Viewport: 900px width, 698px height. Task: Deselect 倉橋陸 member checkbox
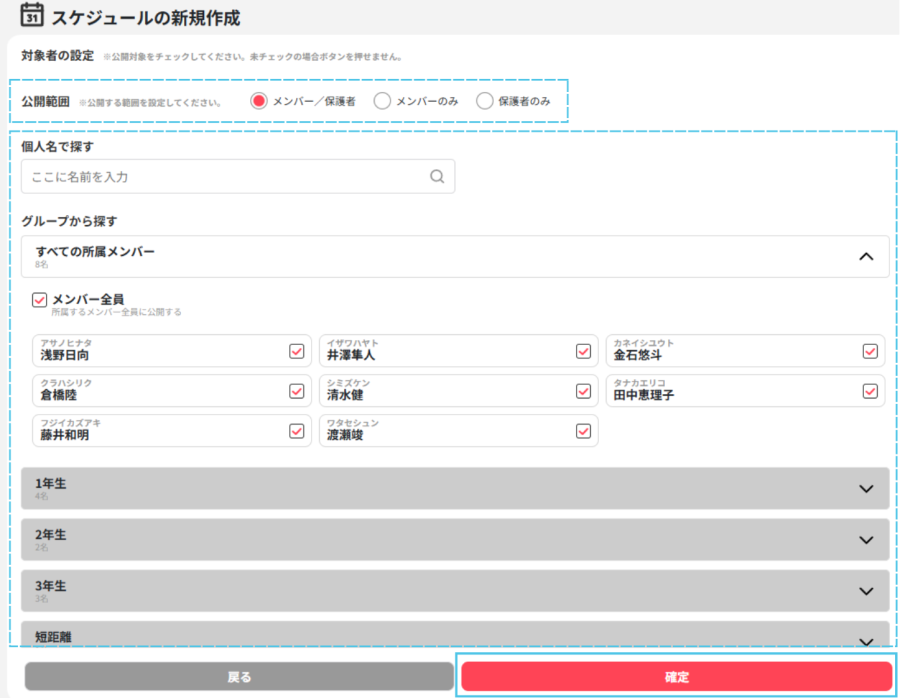297,391
